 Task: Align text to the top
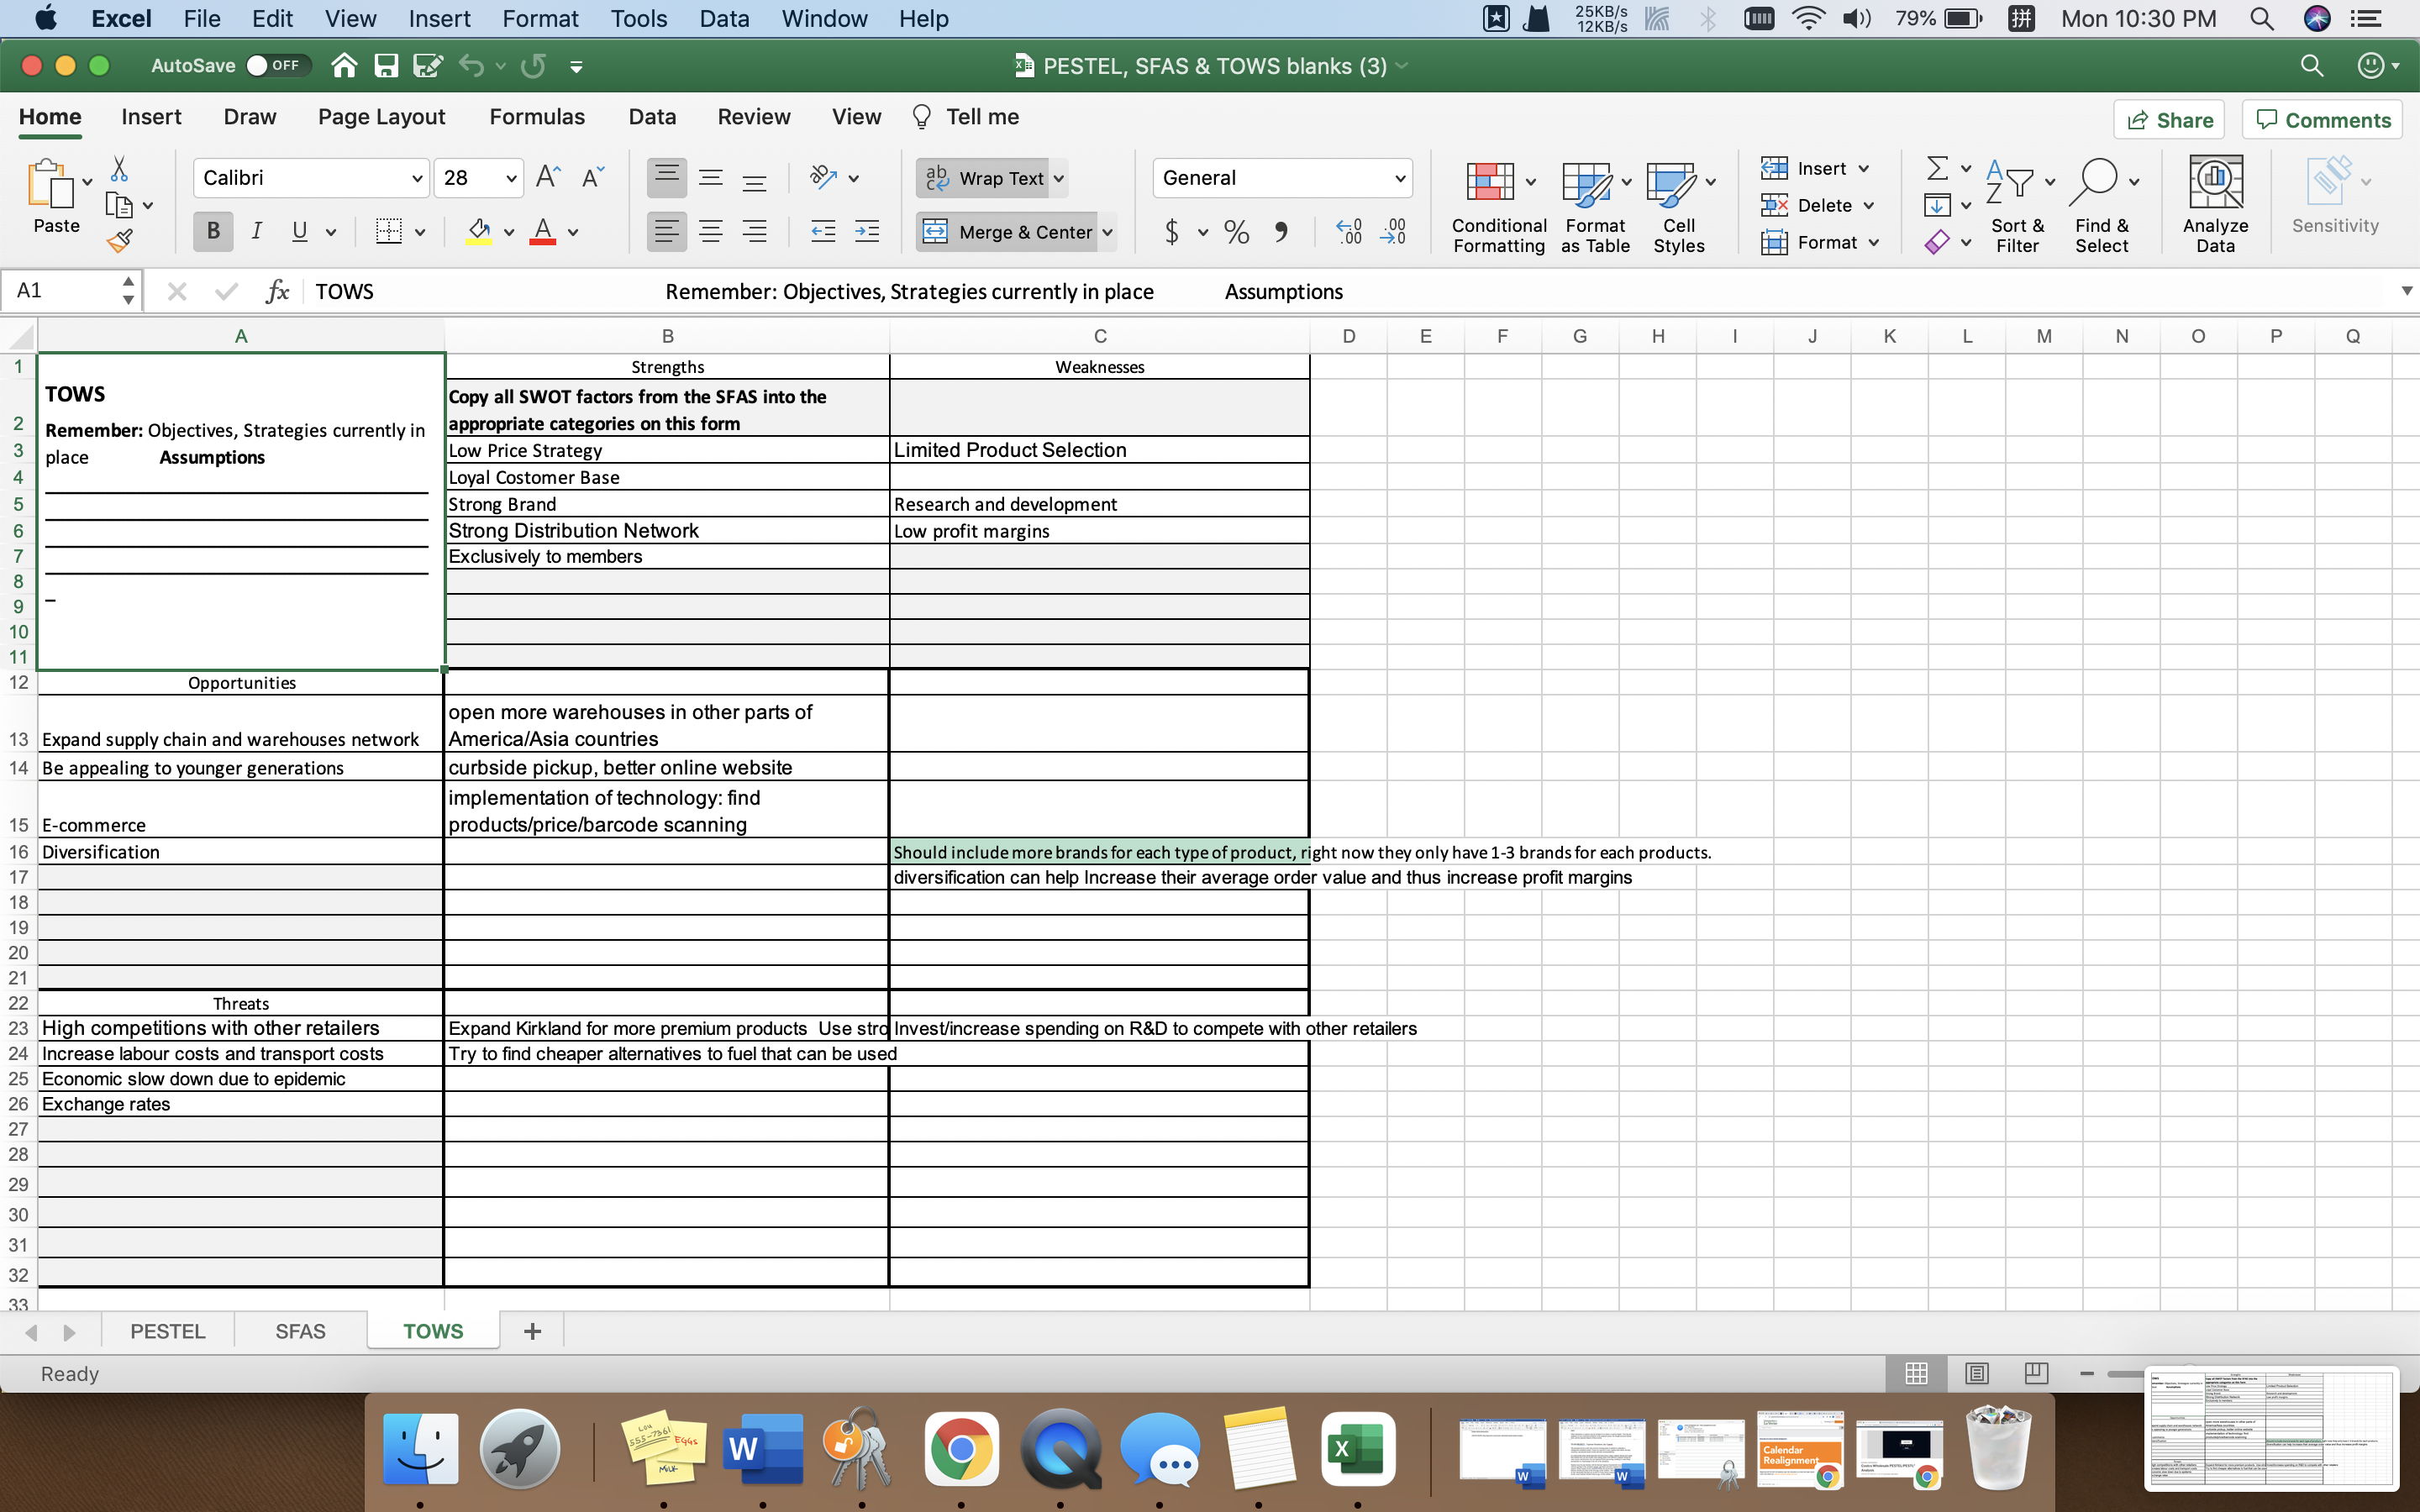pyautogui.click(x=666, y=177)
